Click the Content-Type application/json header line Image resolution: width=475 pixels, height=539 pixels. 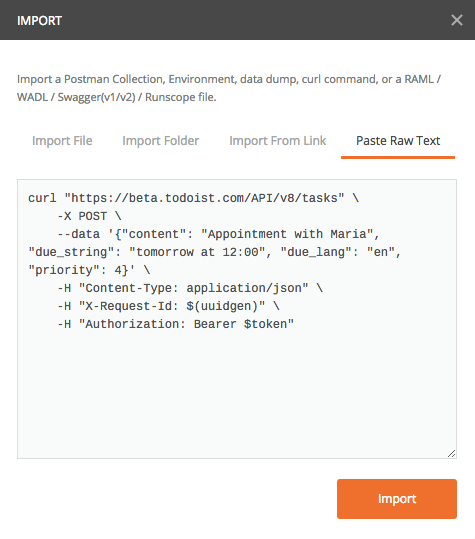coord(190,288)
